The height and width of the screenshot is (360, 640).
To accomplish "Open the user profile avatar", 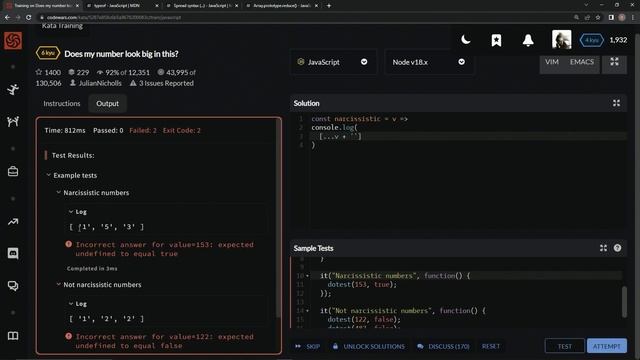I will (x=562, y=40).
